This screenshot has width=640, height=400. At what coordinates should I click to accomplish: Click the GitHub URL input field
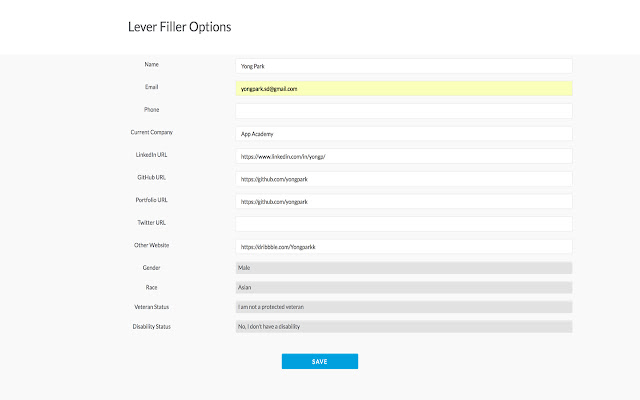tap(403, 178)
